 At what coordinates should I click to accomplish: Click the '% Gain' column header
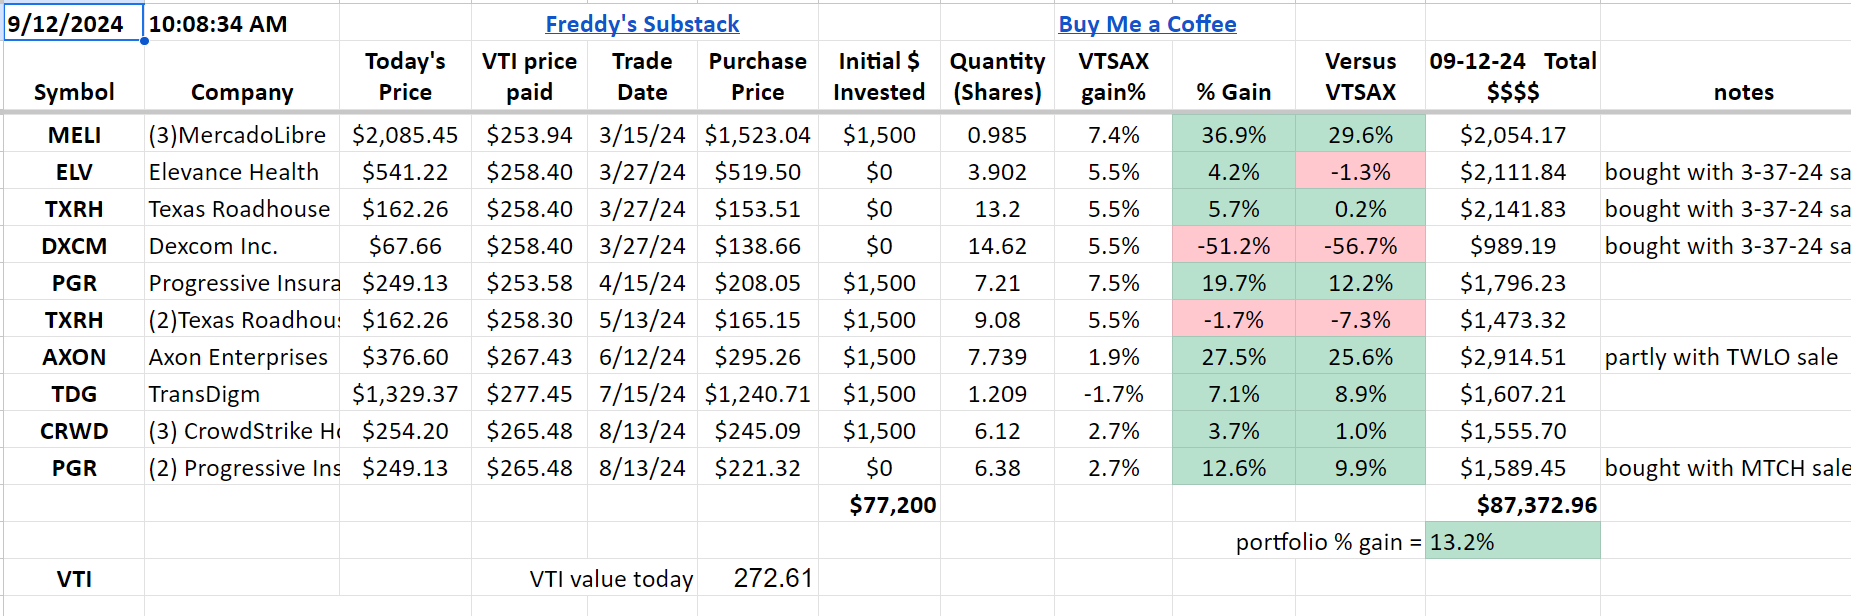1233,92
